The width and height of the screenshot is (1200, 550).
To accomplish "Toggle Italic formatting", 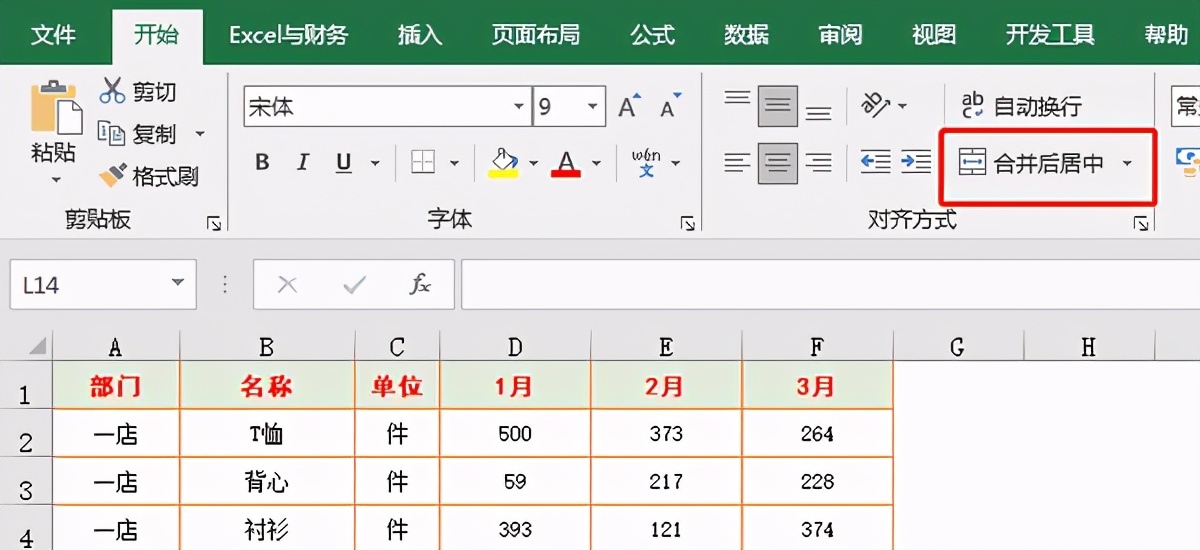I will [x=304, y=162].
